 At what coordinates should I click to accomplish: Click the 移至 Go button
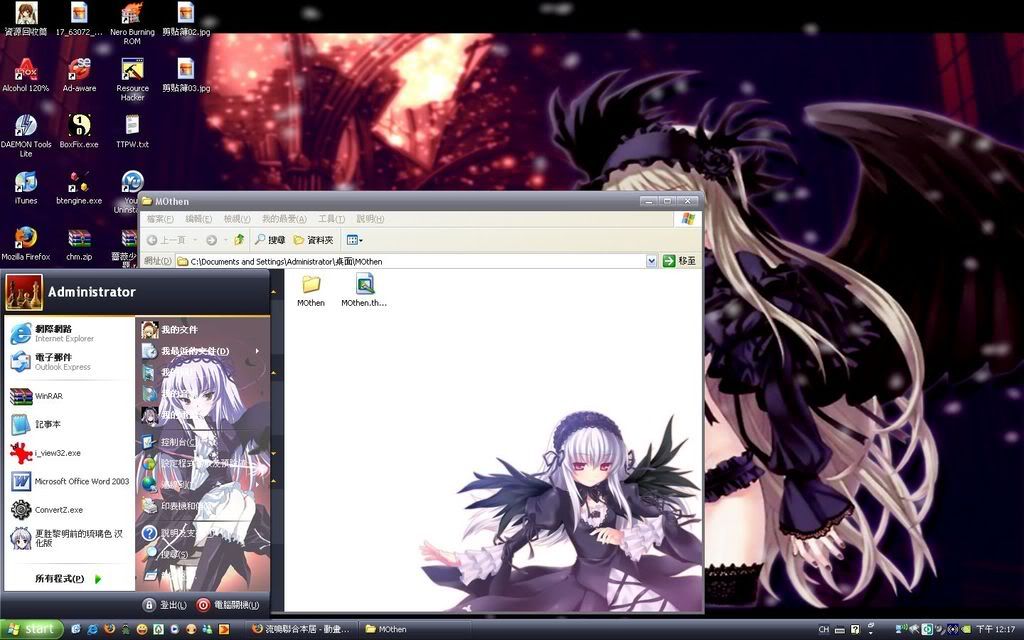(679, 261)
